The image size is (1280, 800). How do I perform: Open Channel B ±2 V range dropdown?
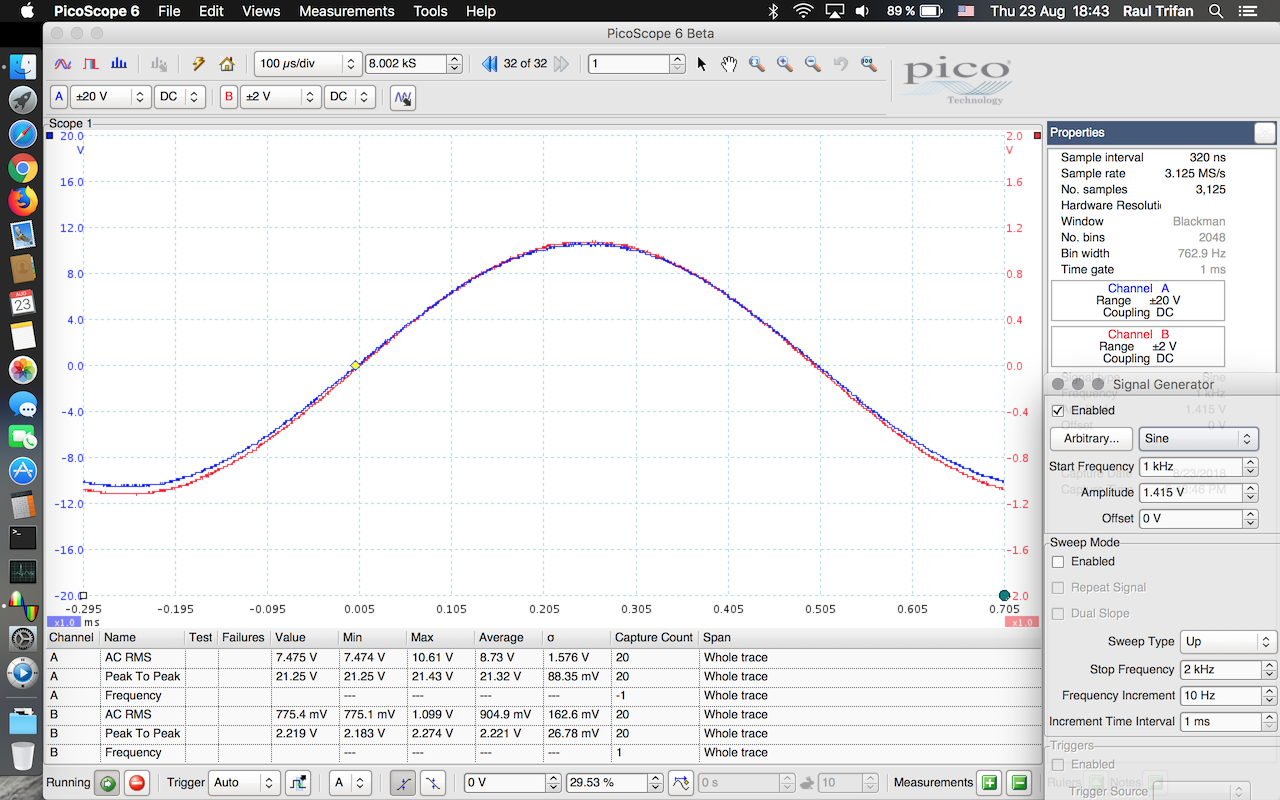[281, 97]
